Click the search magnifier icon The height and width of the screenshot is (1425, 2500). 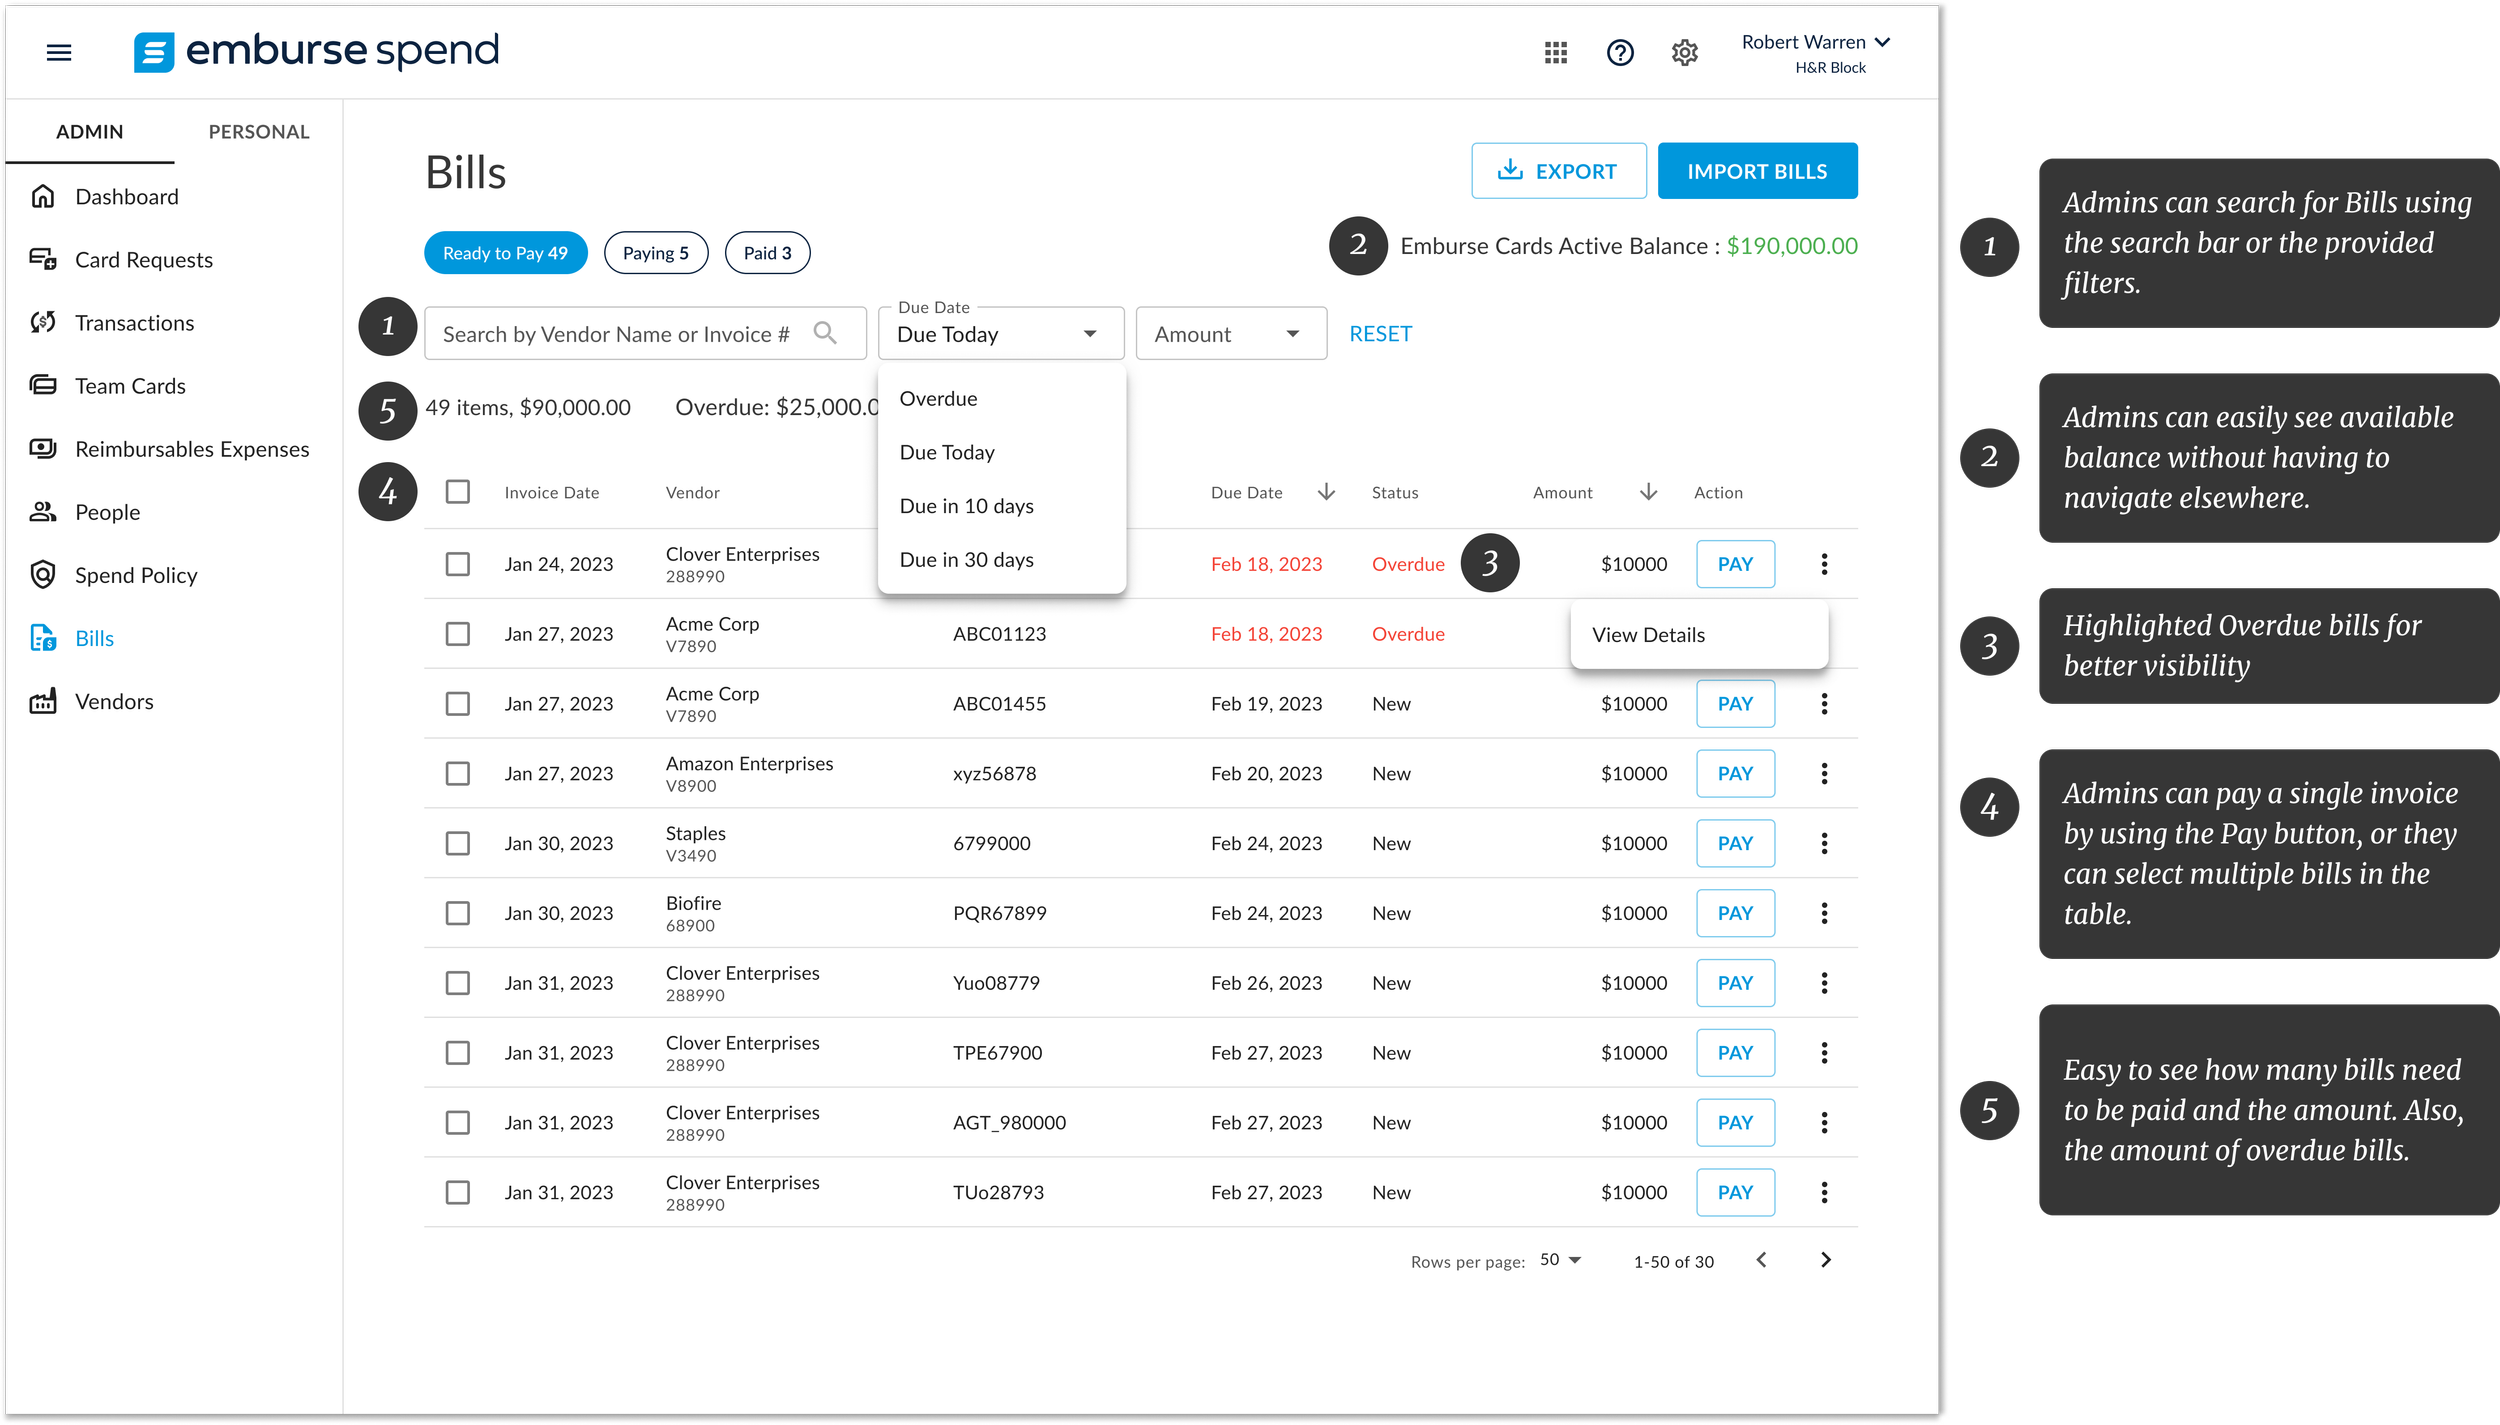point(824,332)
